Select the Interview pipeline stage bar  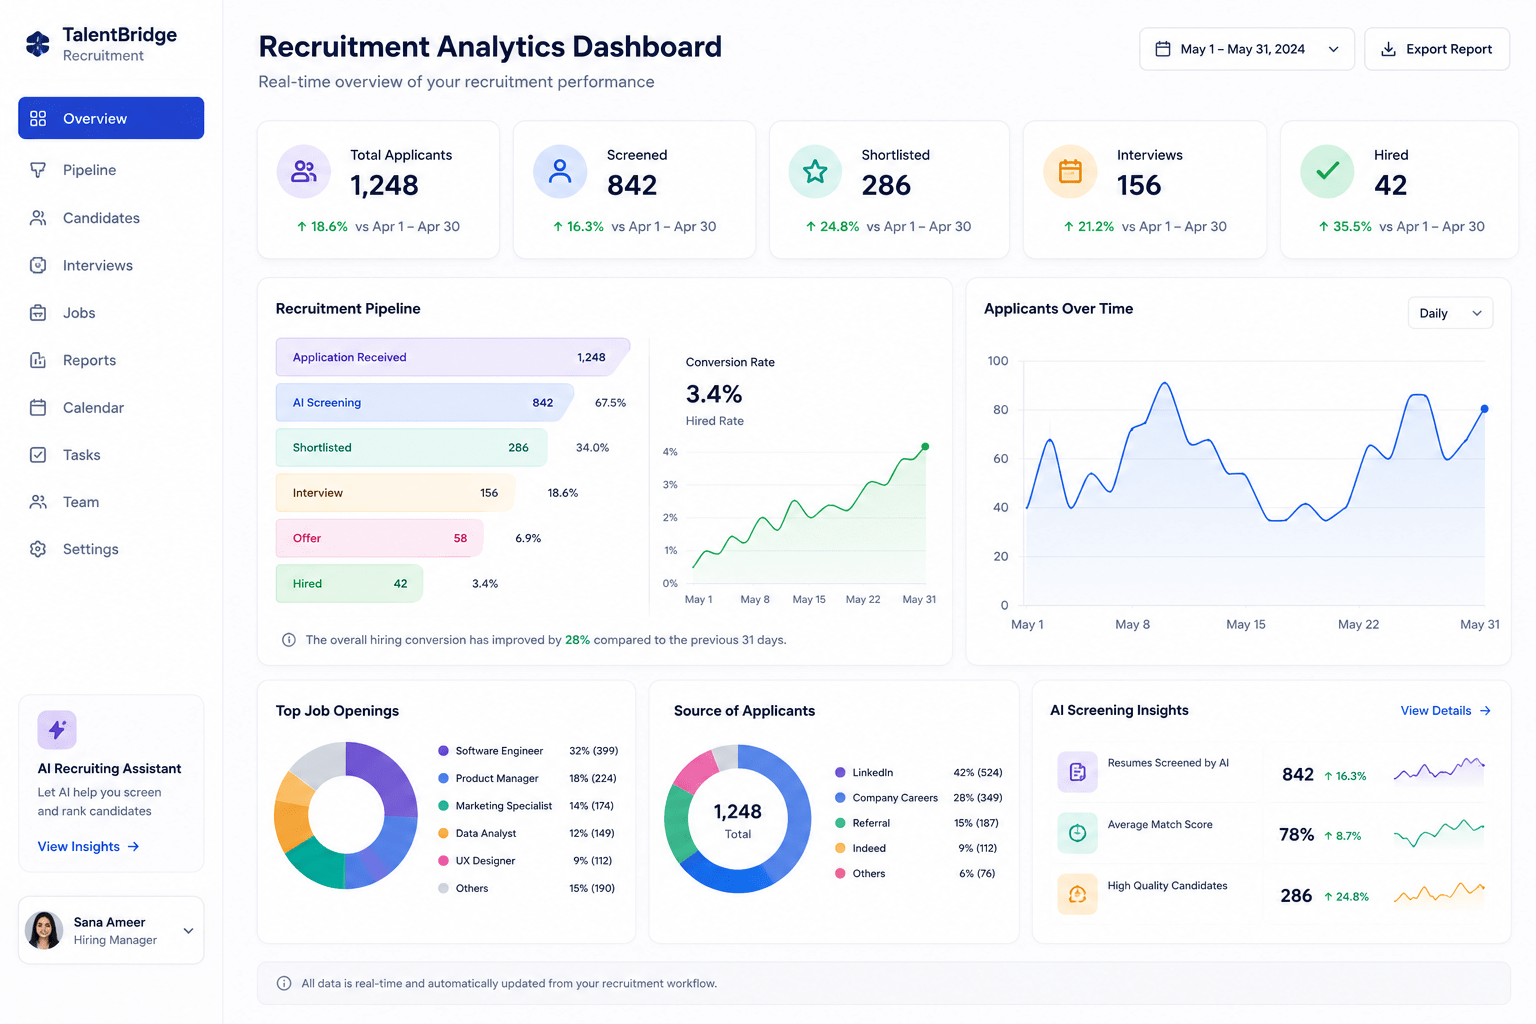[x=396, y=493]
